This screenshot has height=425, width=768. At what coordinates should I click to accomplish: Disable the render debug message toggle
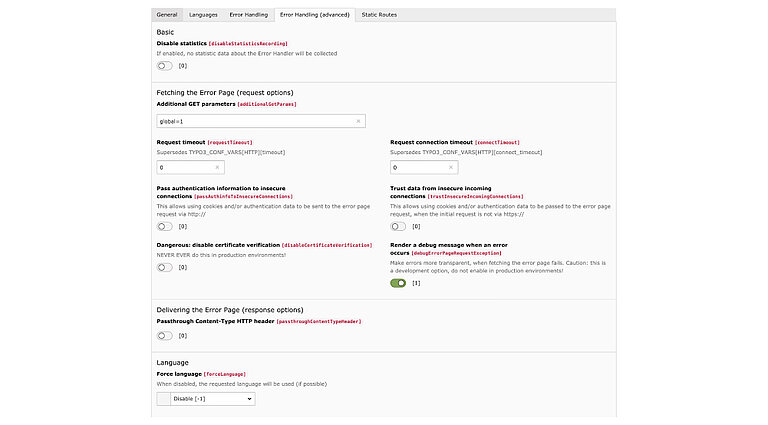coord(398,283)
